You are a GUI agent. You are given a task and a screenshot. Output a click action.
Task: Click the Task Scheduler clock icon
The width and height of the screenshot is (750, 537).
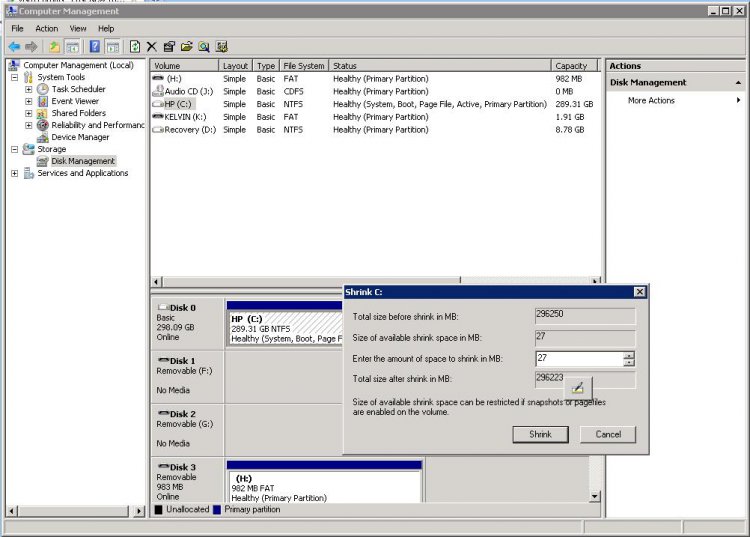point(43,89)
